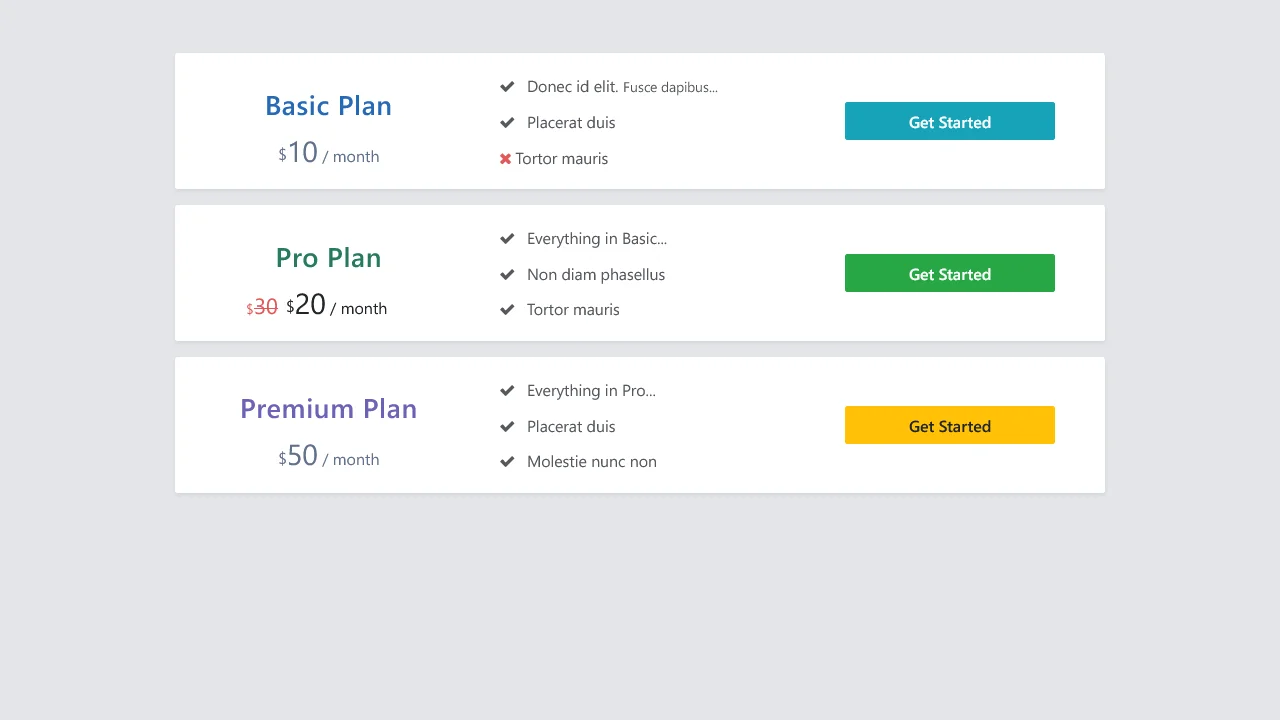Click the checkmark next to "Placerat duis" in Premium Plan
Viewport: 1280px width, 720px height.
[507, 426]
